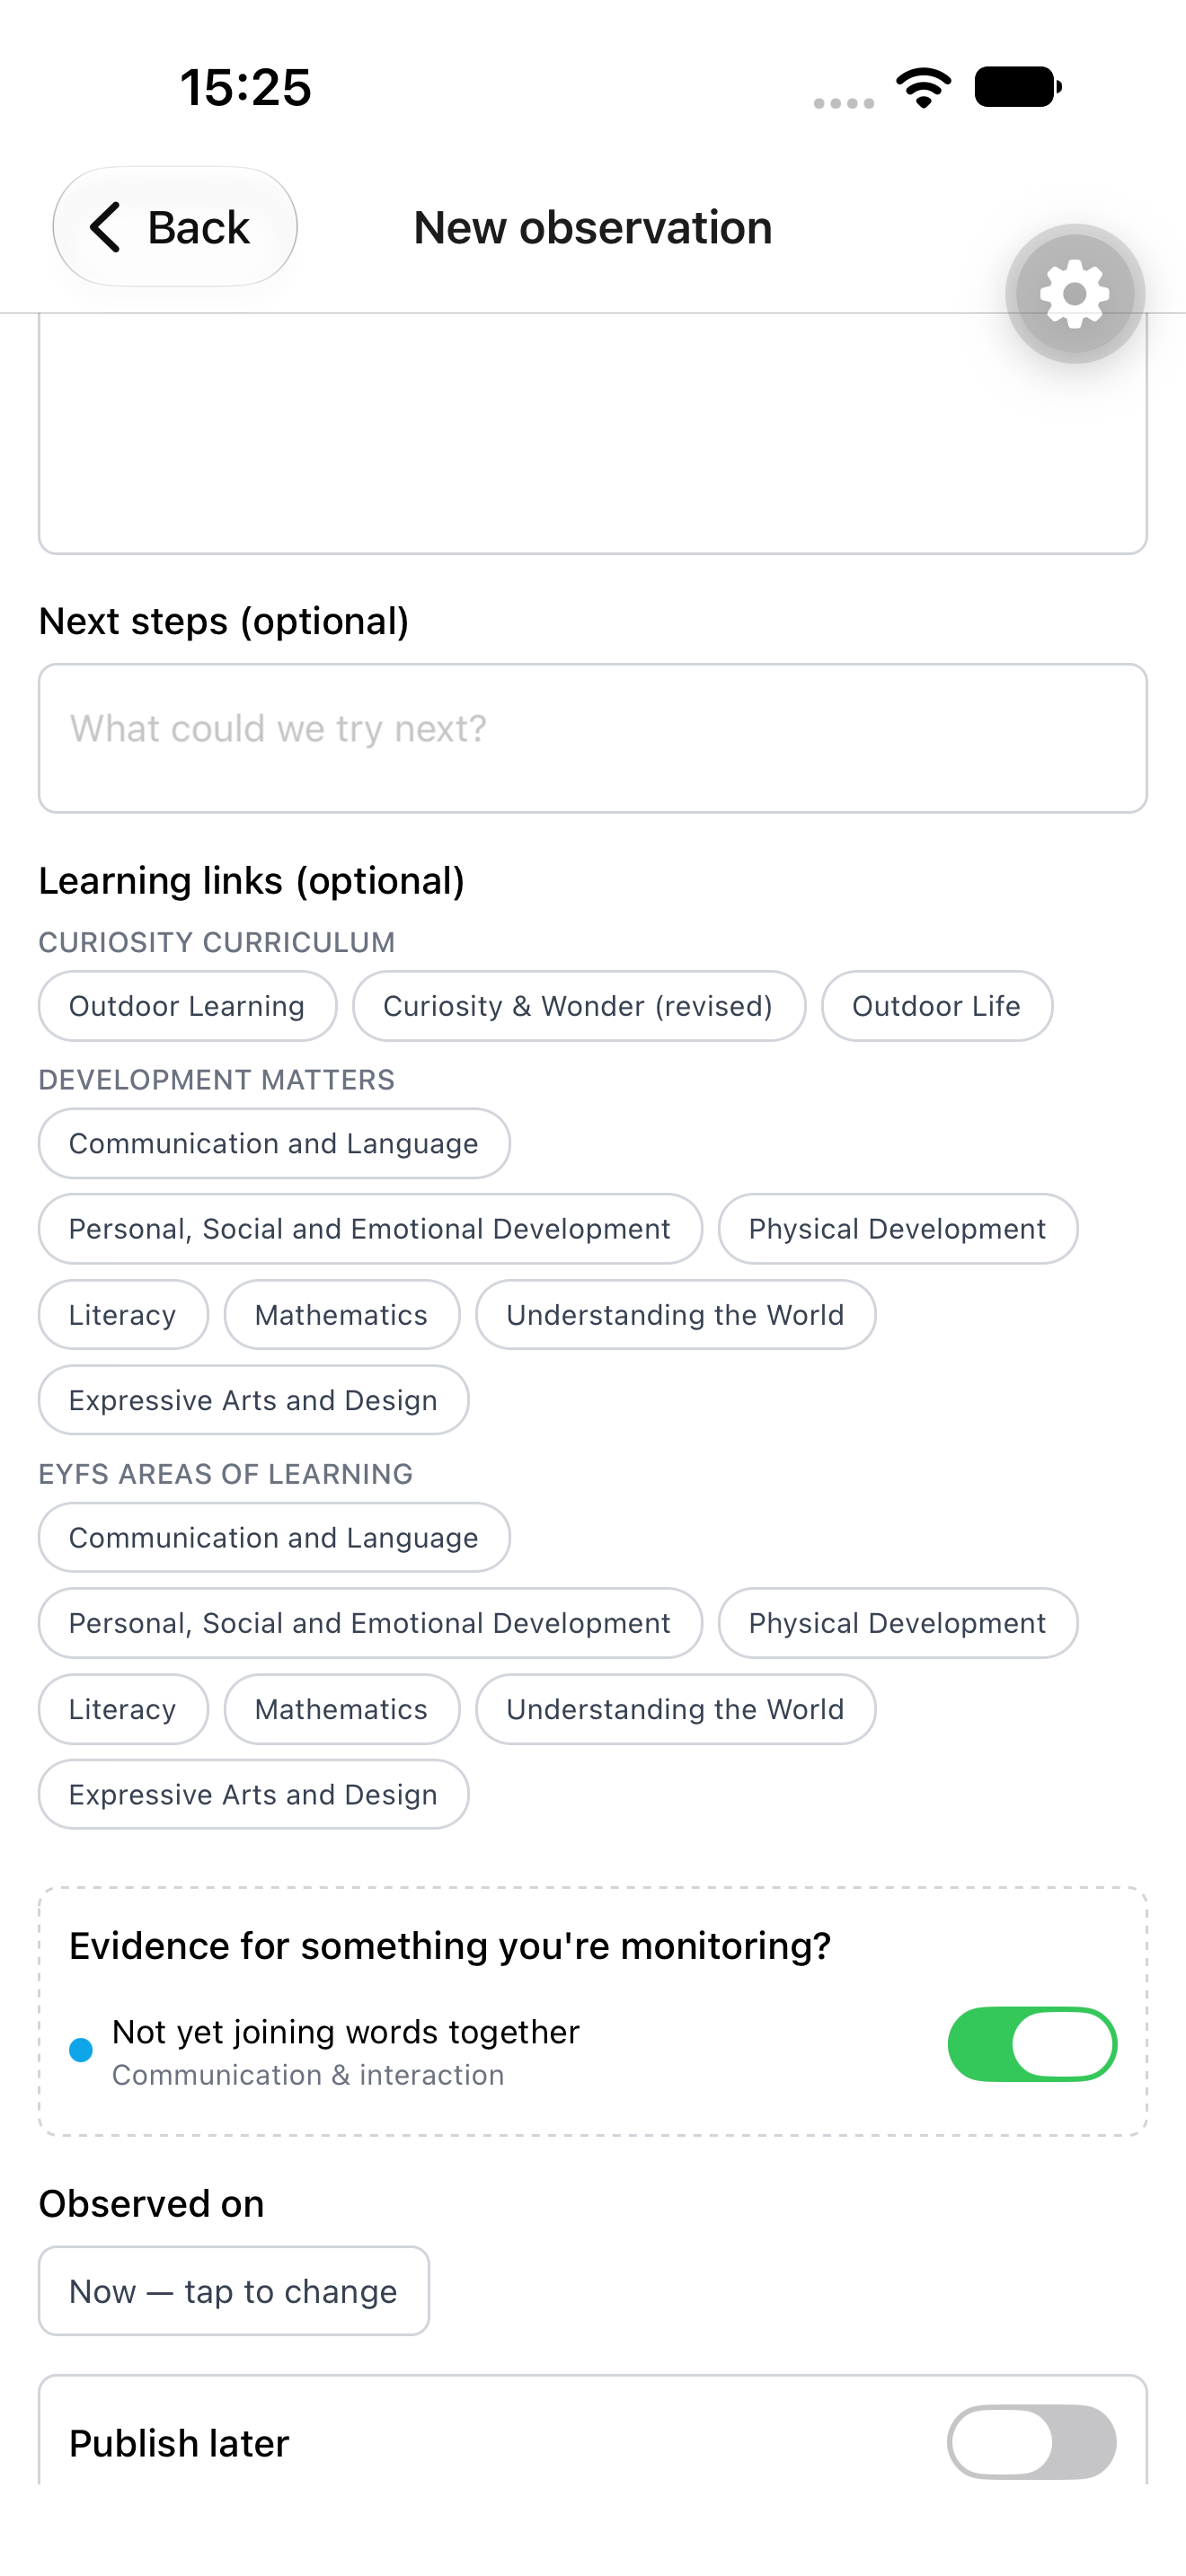Choose Development Matters Mathematics chip
Viewport: 1186px width, 2576px height.
pyautogui.click(x=341, y=1315)
